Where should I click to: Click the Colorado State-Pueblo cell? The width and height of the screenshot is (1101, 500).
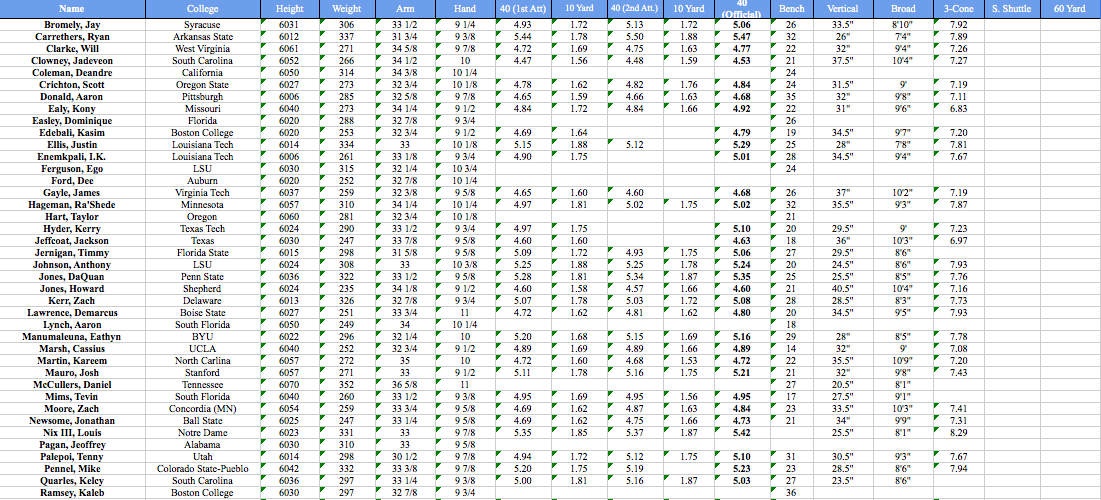click(202, 468)
